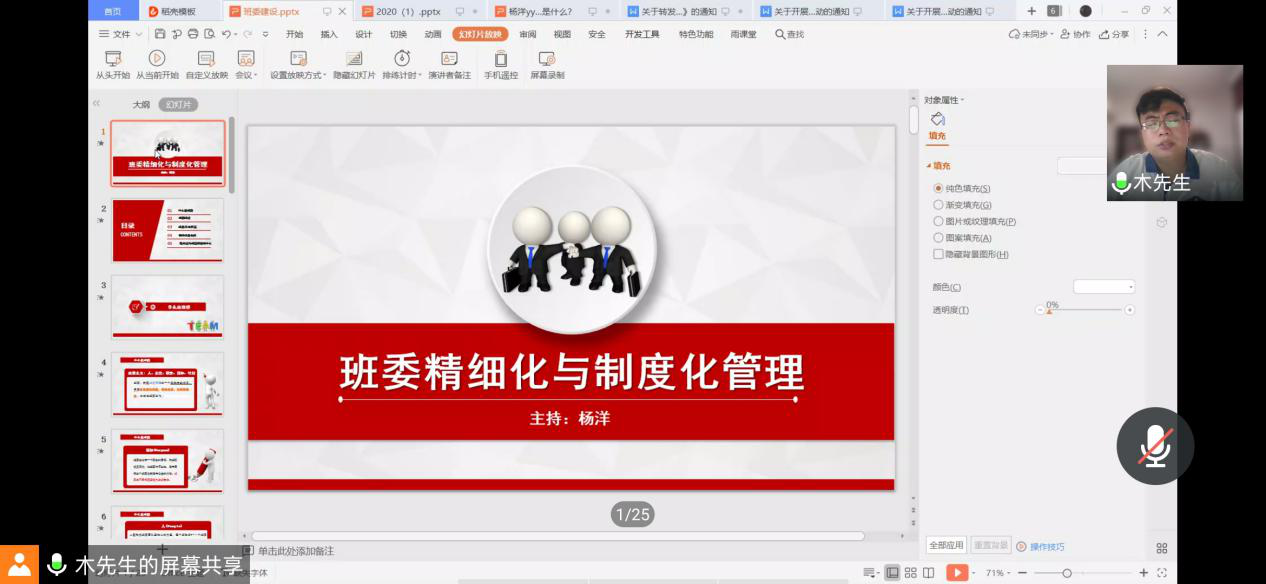Click the 手机遥控 phone remote icon
The image size is (1266, 584).
point(500,59)
